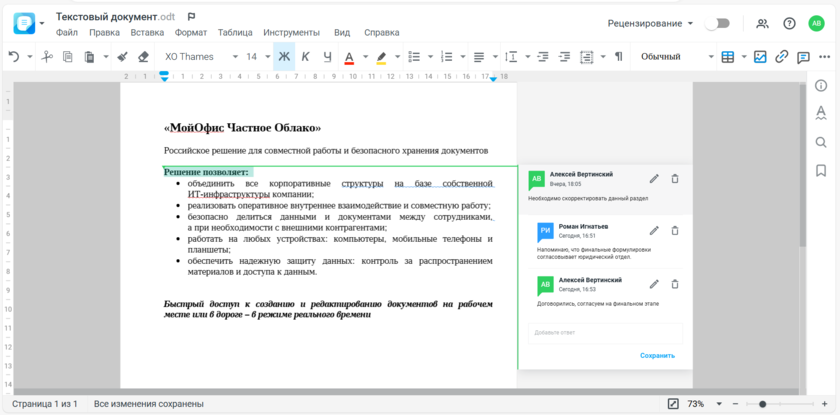
Task: Open the sharing access people icon
Action: pyautogui.click(x=763, y=23)
